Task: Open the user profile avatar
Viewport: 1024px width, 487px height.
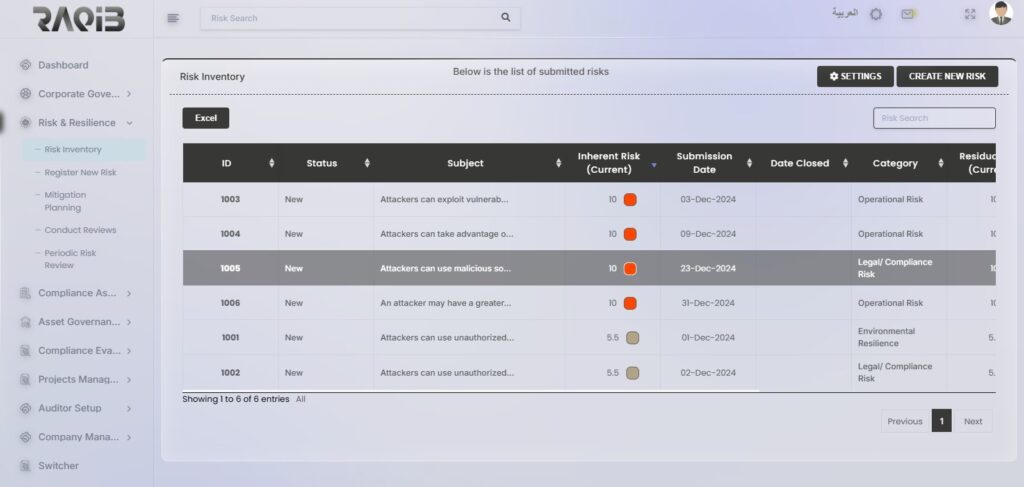Action: tap(1000, 13)
